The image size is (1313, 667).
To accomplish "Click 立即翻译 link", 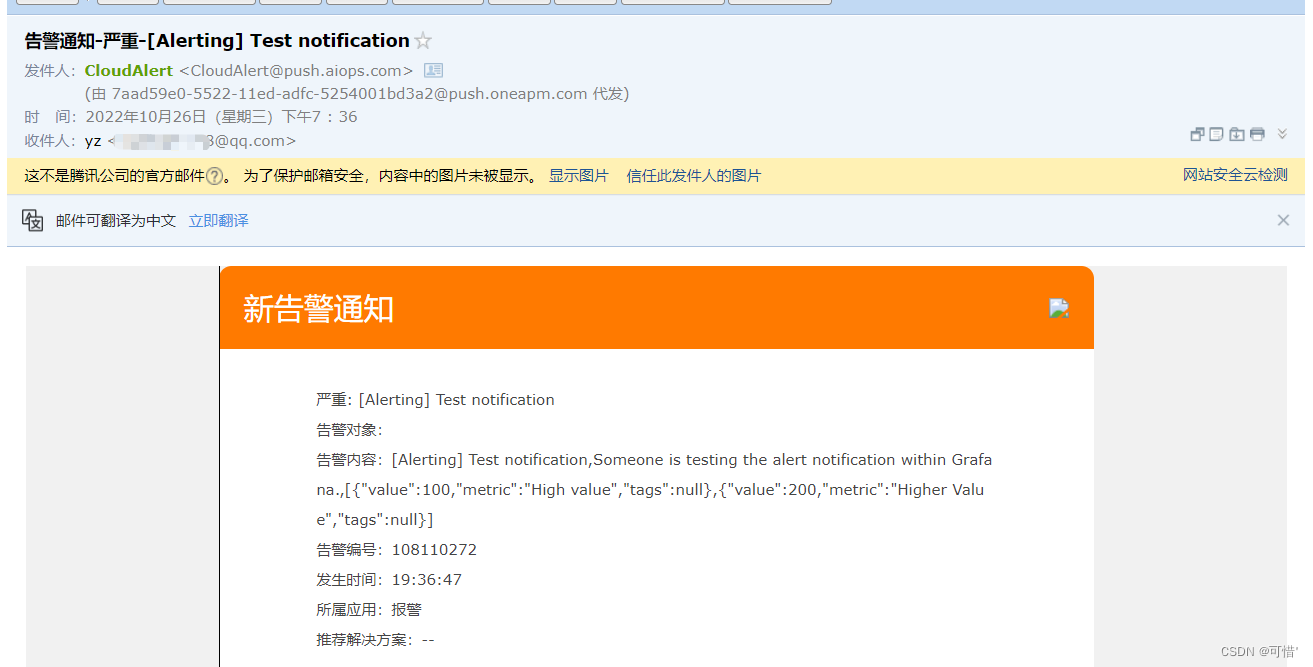I will (x=219, y=221).
